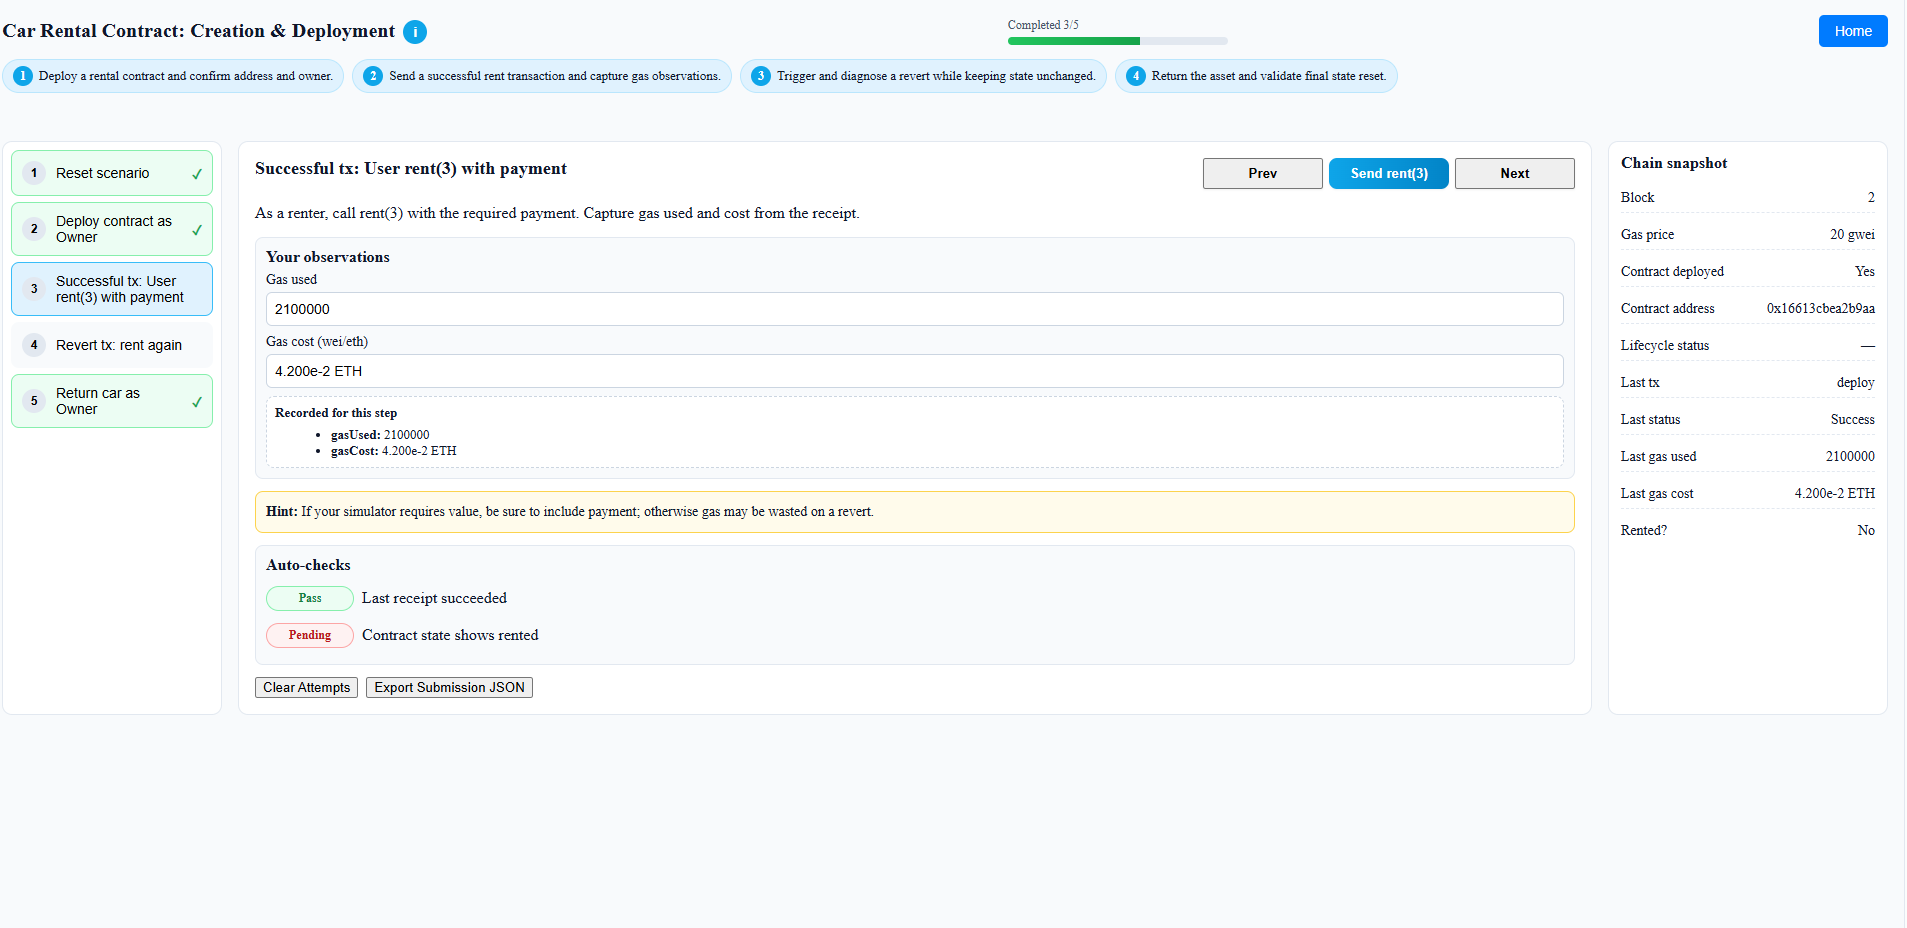Click the objective 1 circle badge in header
Screen dimensions: 1907x928
[x=23, y=76]
